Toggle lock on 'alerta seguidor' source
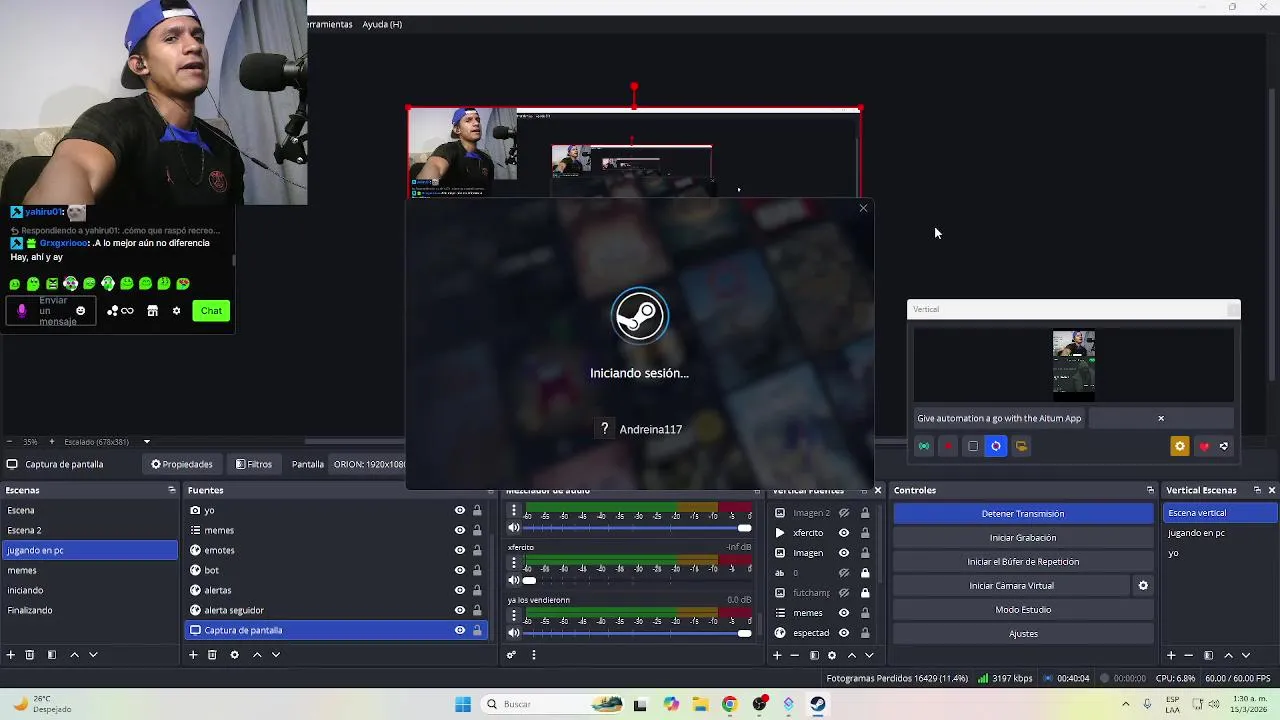The image size is (1280, 720). click(477, 610)
